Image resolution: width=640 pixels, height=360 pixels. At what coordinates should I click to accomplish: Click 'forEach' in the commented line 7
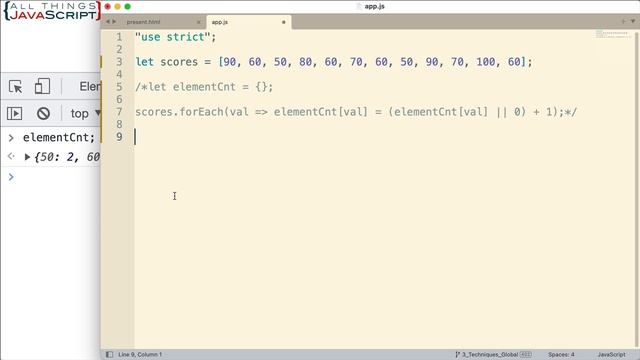point(201,112)
